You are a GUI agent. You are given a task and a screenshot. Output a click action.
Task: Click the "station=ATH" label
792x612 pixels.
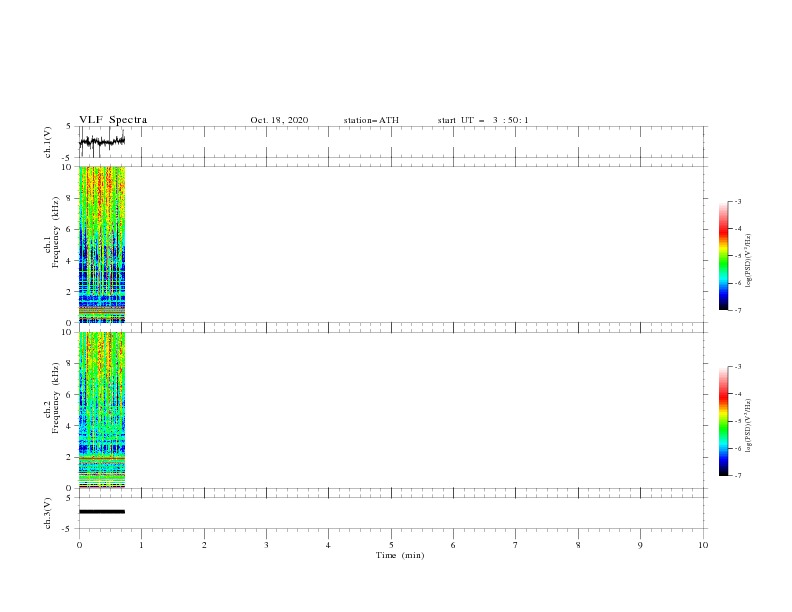(371, 120)
